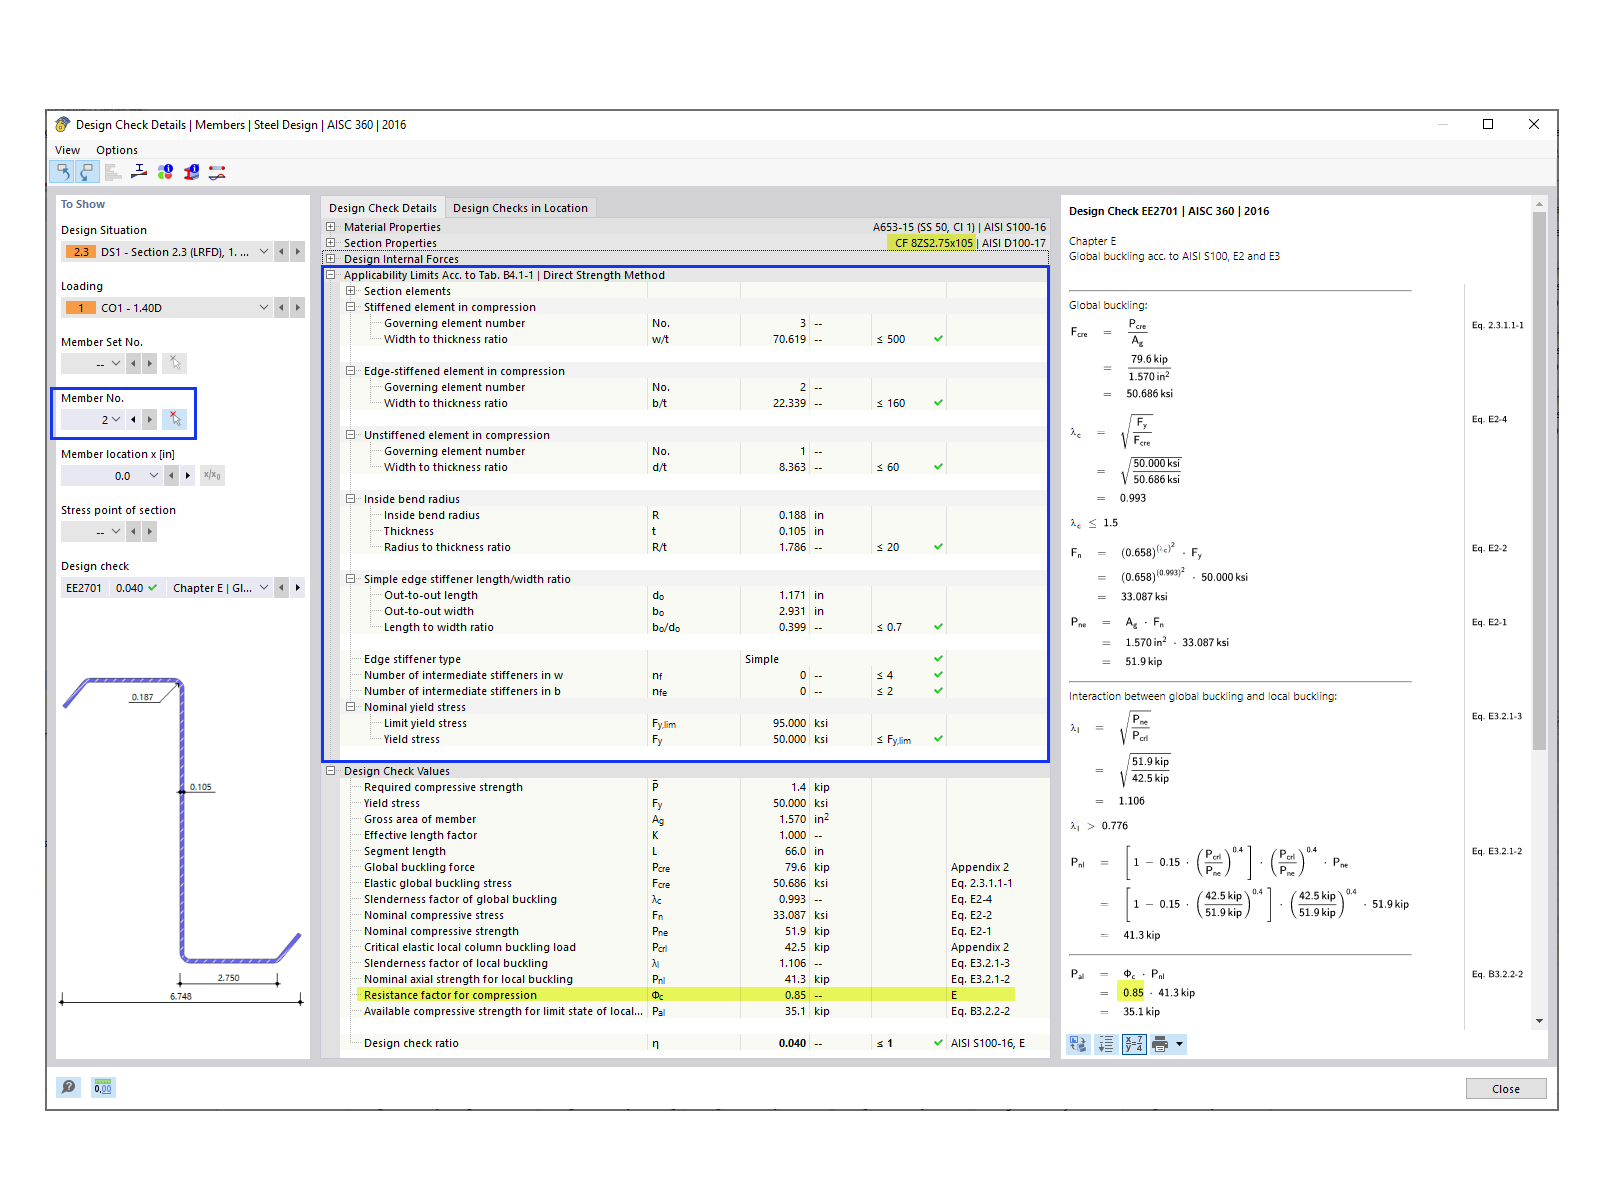Enable the pick-member arrow next to Member No.

[175, 419]
